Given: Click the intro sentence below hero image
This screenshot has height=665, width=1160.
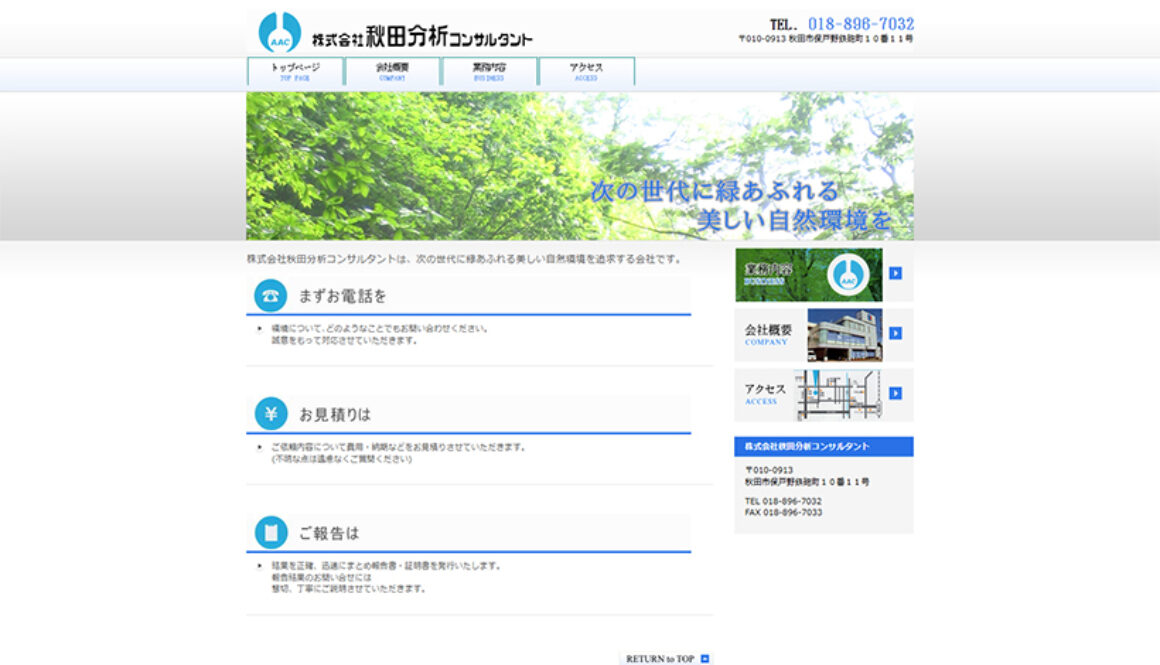Looking at the screenshot, I should click(465, 259).
